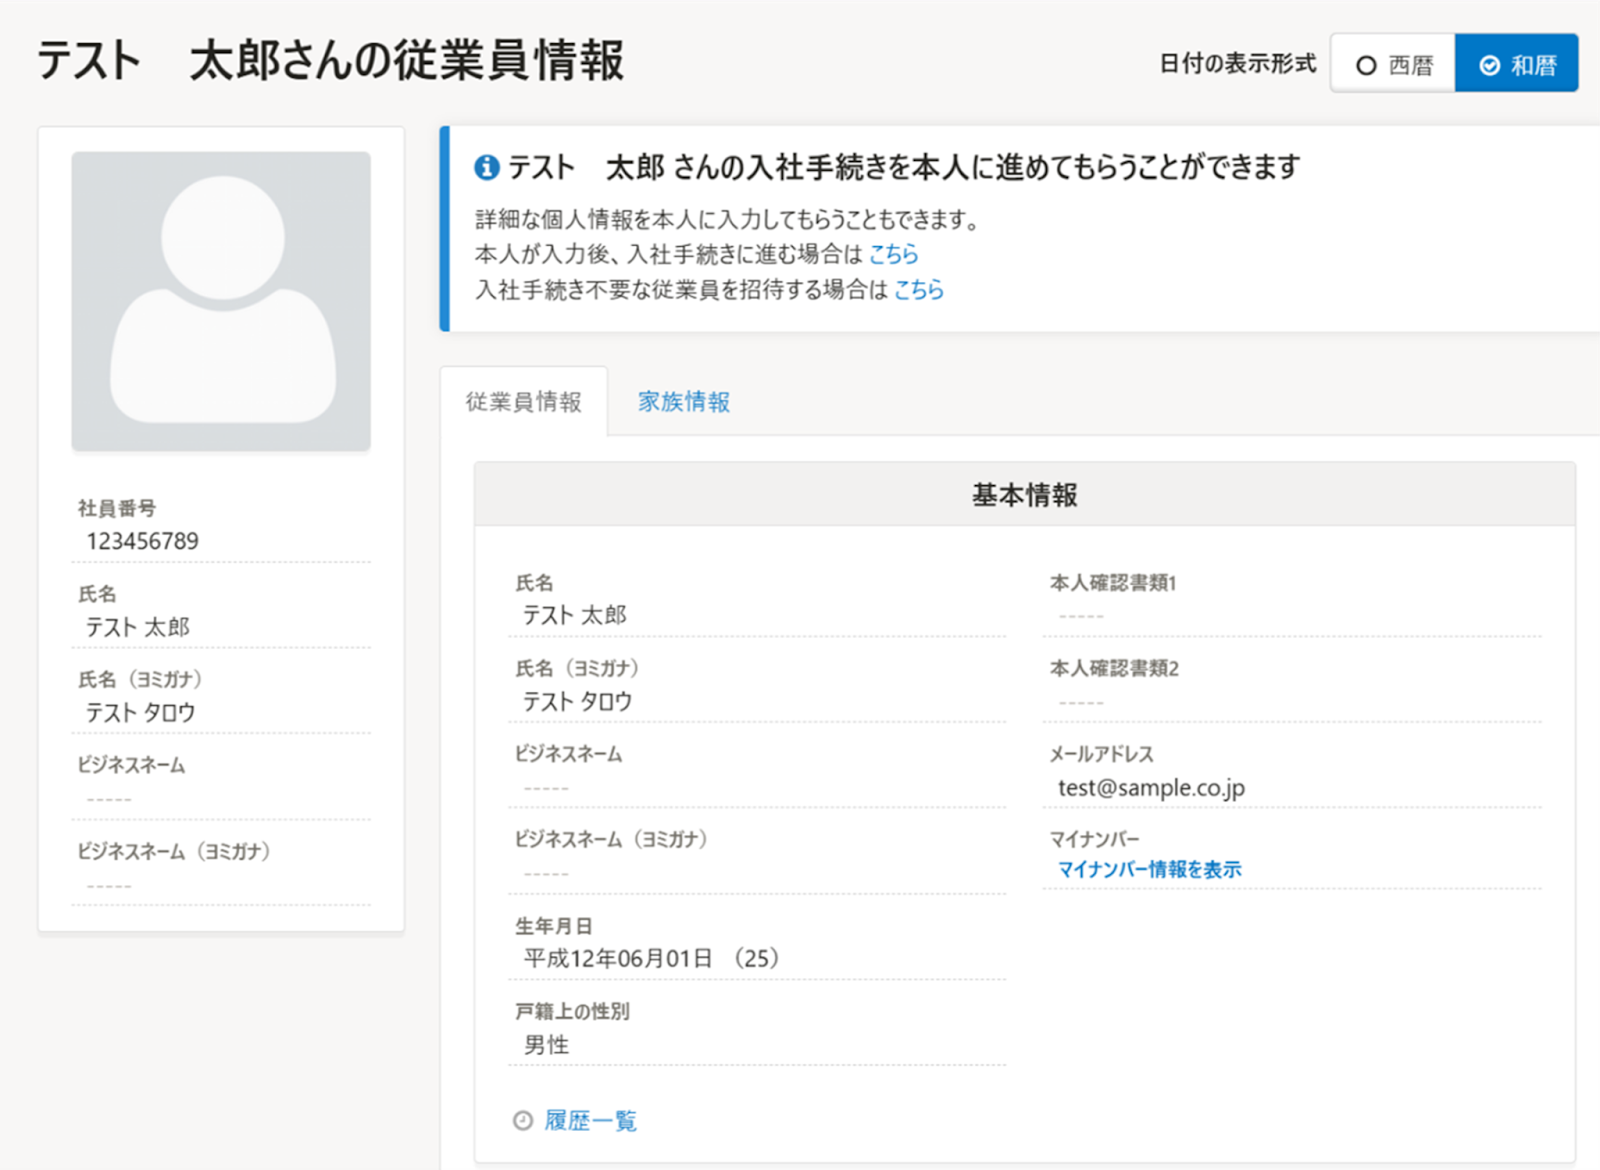This screenshot has width=1600, height=1170.
Task: Open the 従業員情報 tab
Action: pos(523,402)
